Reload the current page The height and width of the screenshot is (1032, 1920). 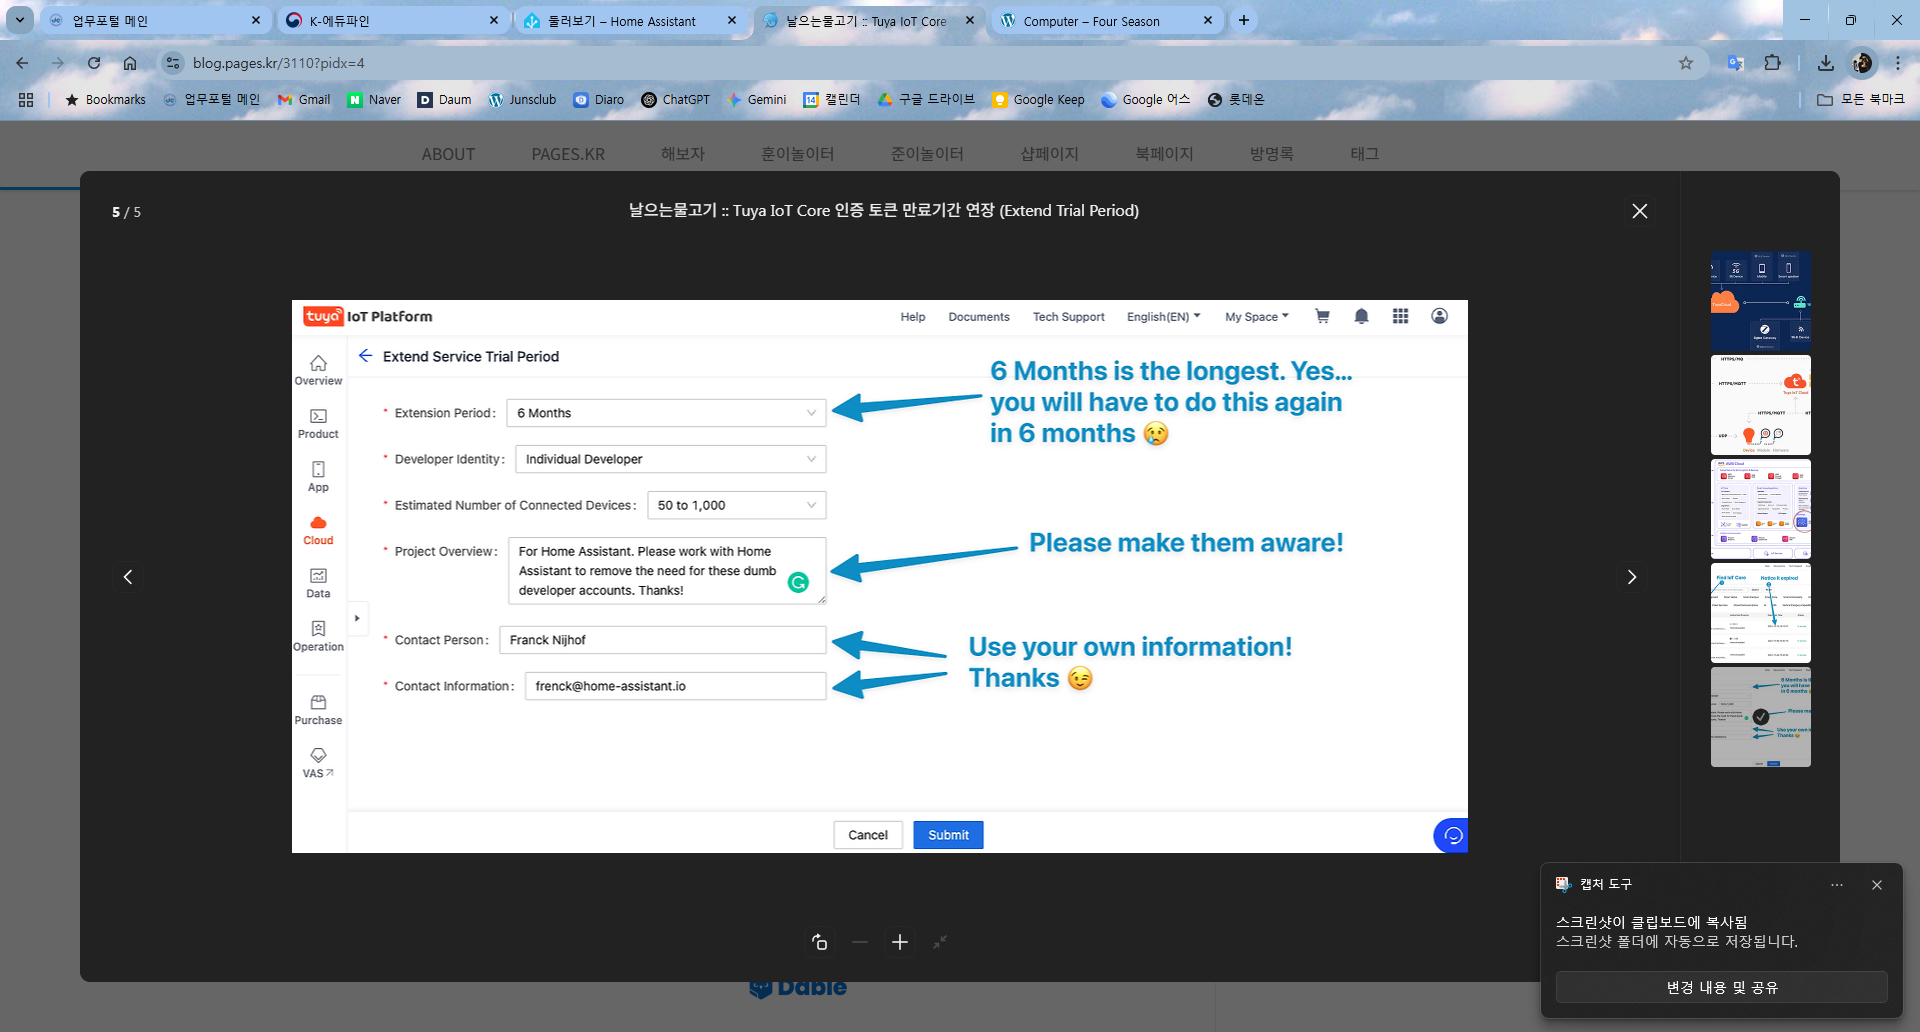click(x=94, y=63)
